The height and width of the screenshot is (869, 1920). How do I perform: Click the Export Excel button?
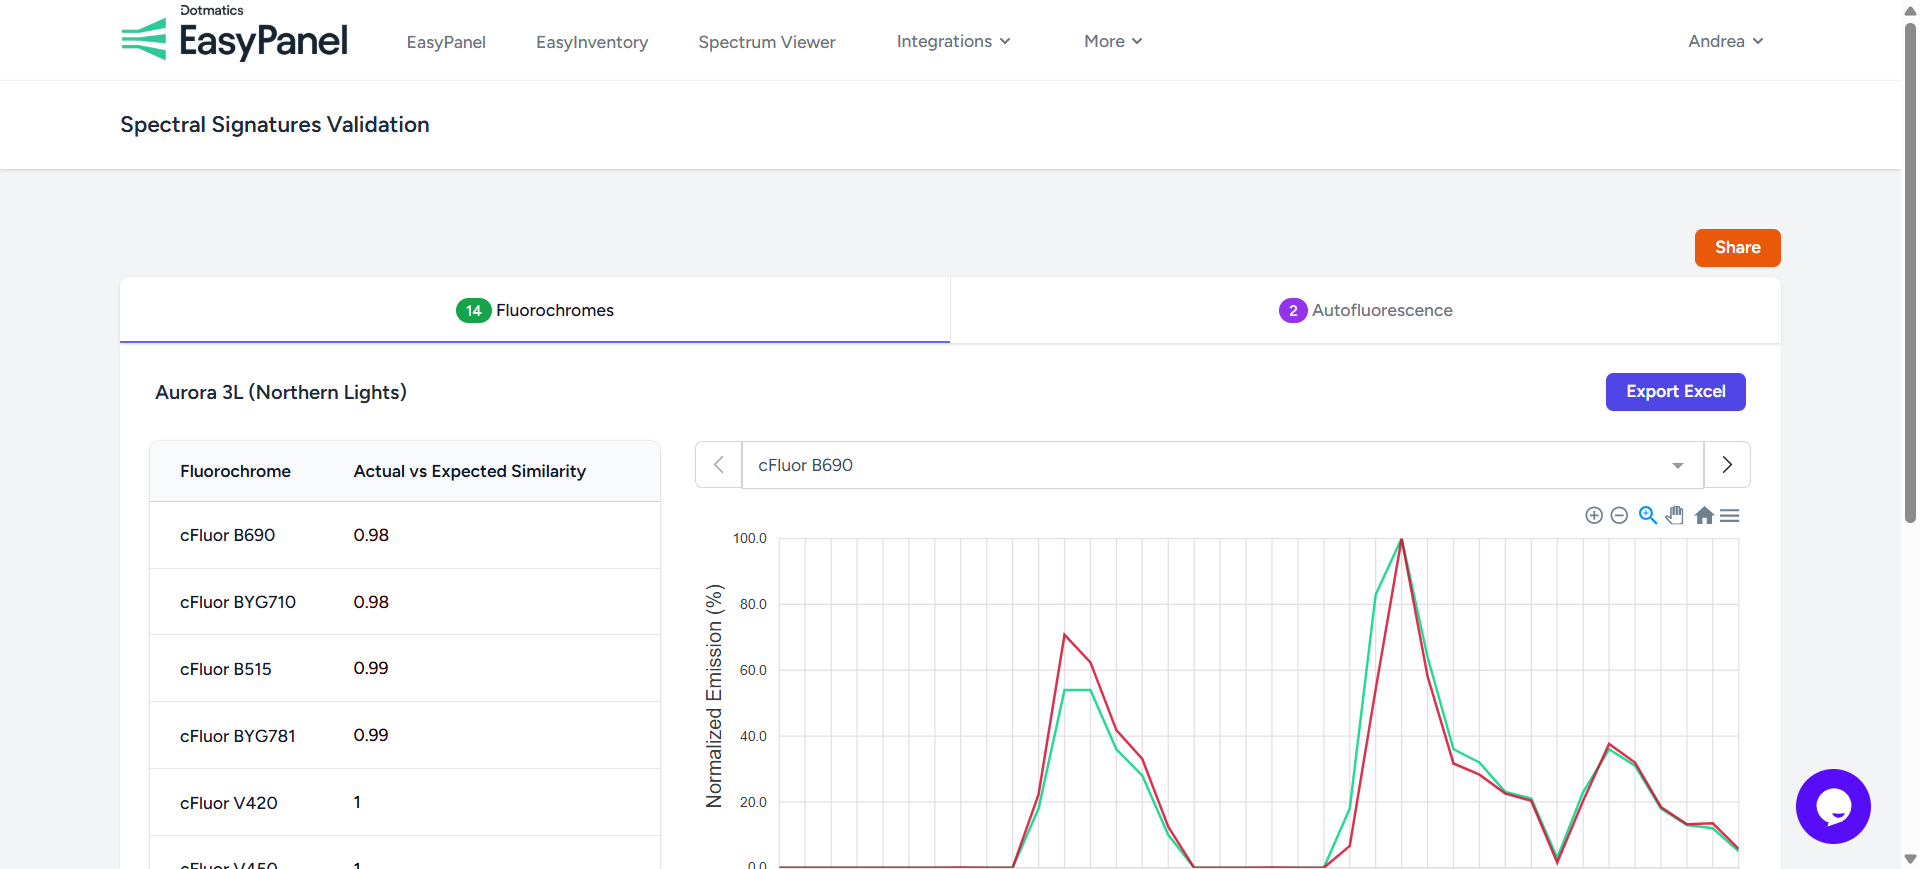click(1675, 392)
